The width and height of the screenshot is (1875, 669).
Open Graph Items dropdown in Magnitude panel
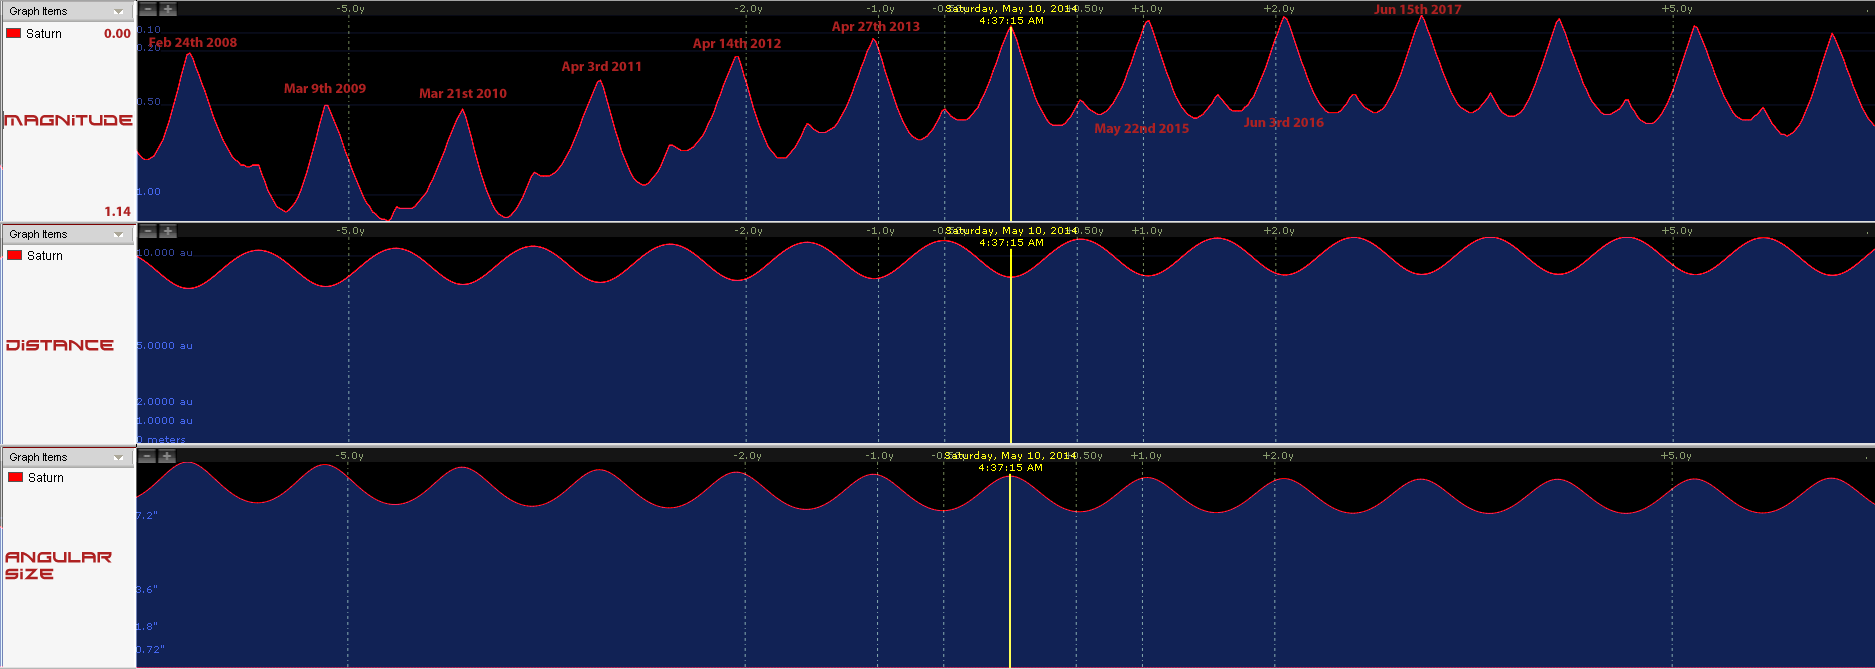tap(118, 12)
